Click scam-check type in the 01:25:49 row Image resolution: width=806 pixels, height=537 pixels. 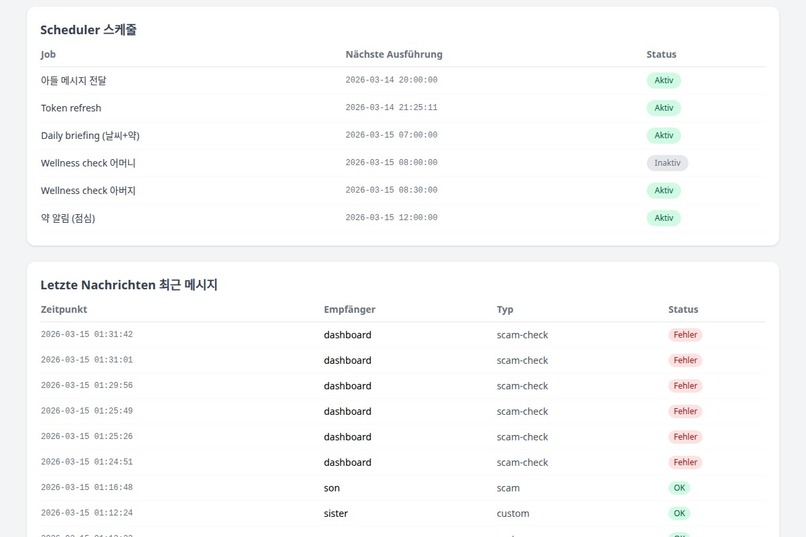tap(522, 412)
